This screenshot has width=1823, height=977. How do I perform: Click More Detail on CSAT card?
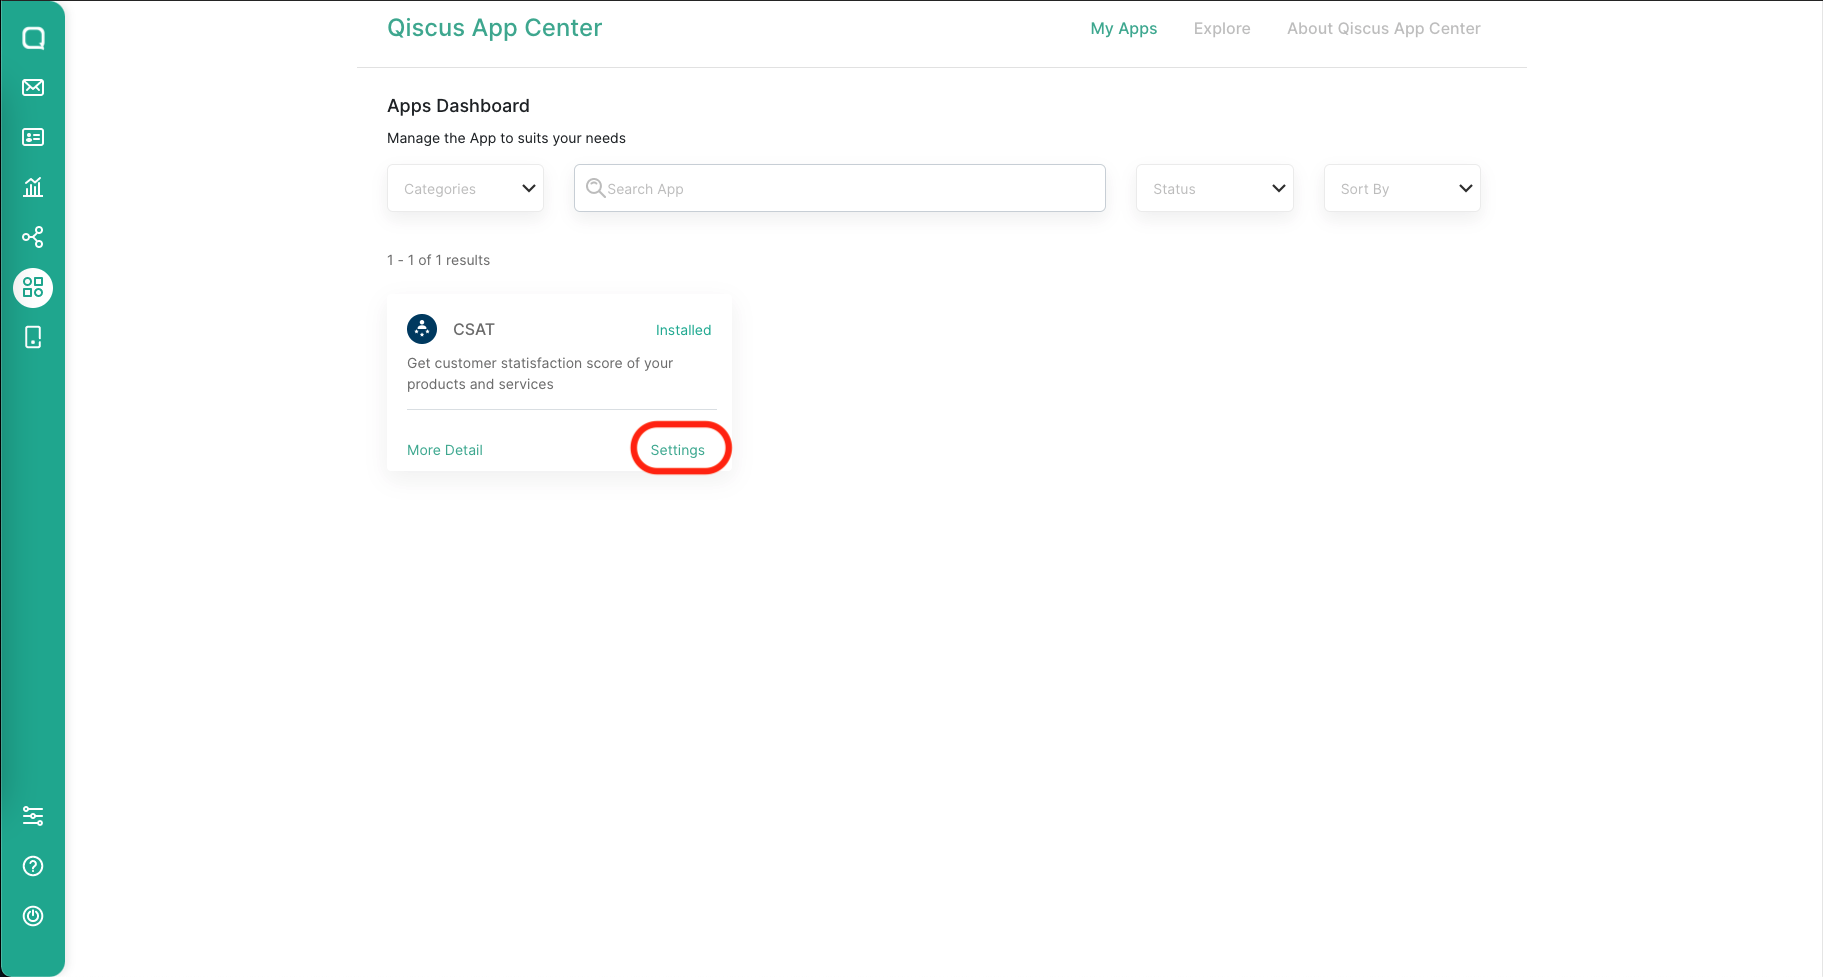[445, 450]
